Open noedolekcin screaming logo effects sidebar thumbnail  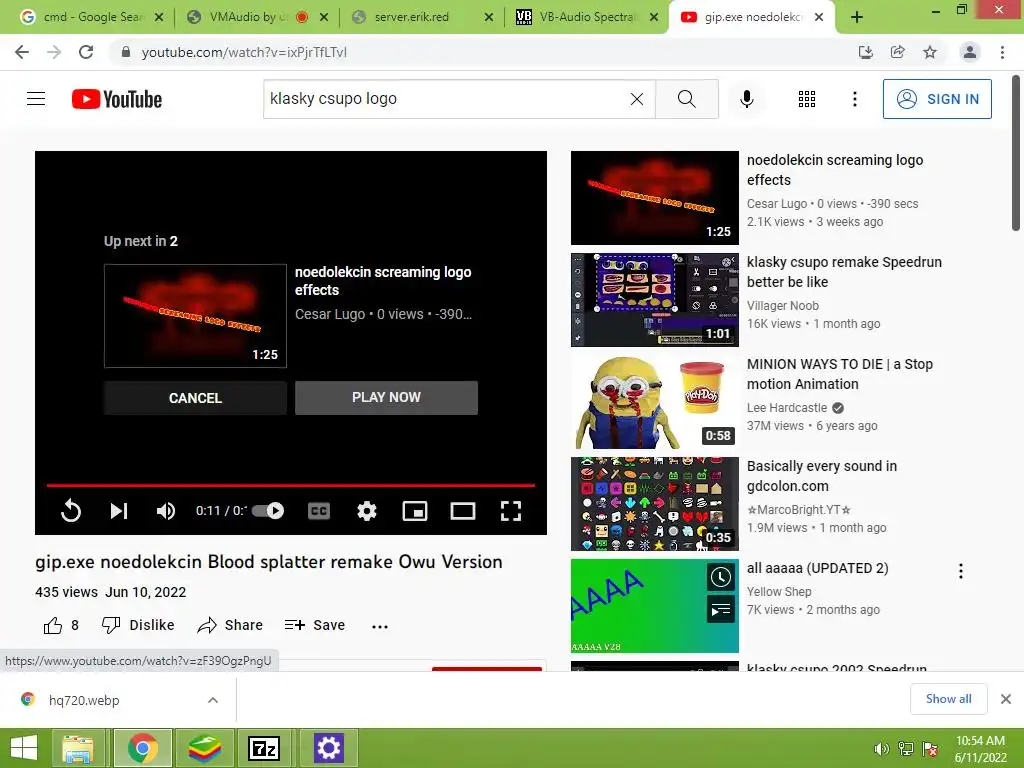[654, 198]
